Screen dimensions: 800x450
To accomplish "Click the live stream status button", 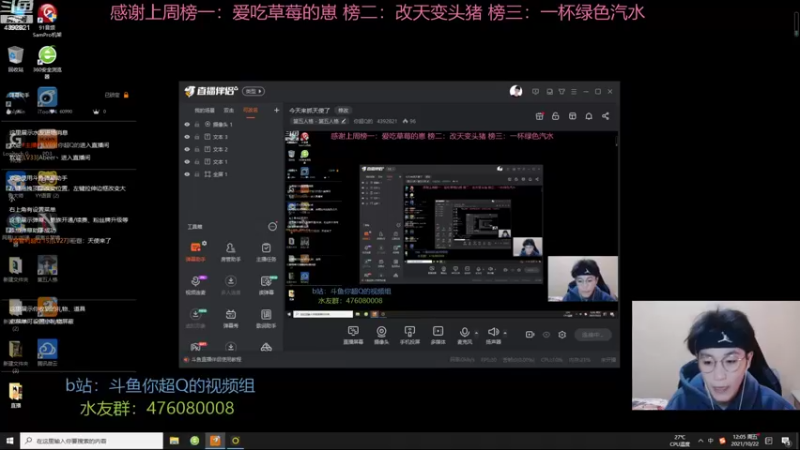I will pos(592,335).
